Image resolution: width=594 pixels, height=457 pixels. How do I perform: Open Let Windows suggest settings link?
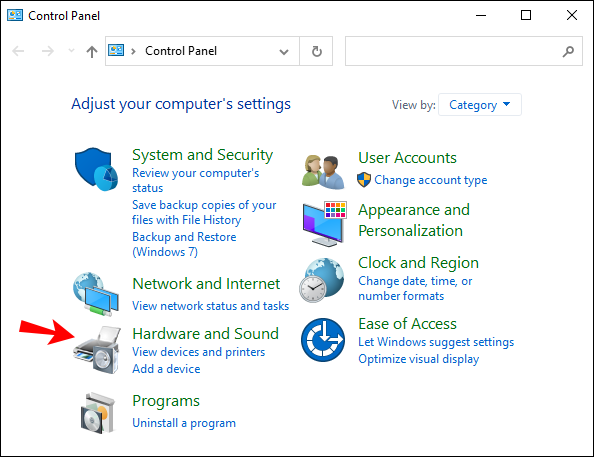[x=436, y=342]
